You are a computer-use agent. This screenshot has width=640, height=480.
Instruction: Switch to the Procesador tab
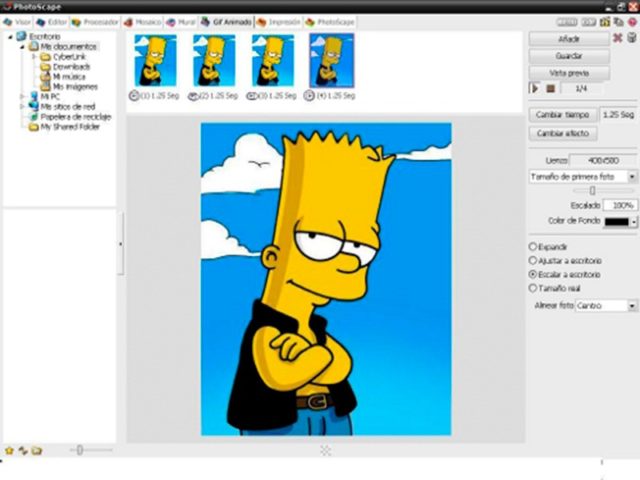(95, 22)
